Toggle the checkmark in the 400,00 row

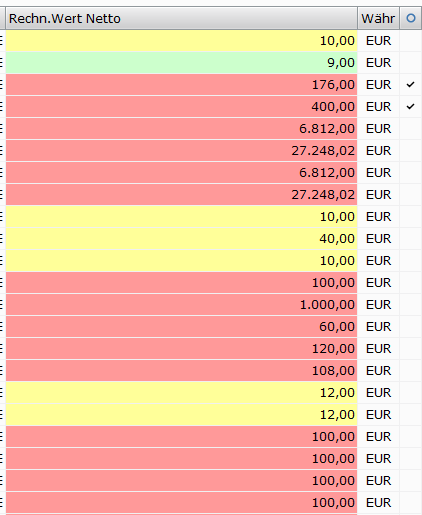tap(411, 107)
